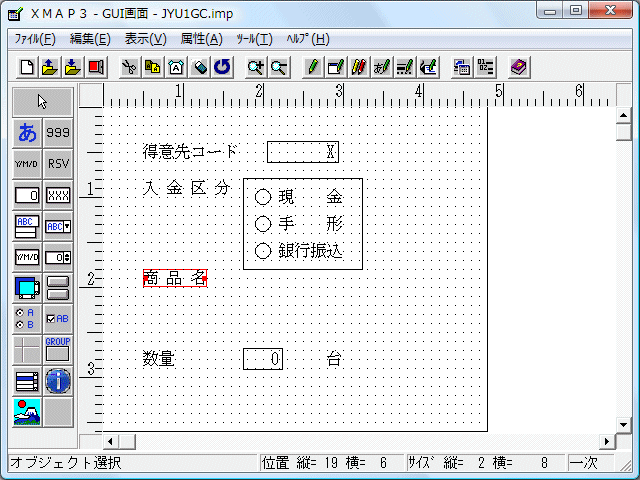This screenshot has width=640, height=480.
Task: Click the scroll up arrow of the vertical scrollbar
Action: (623, 116)
